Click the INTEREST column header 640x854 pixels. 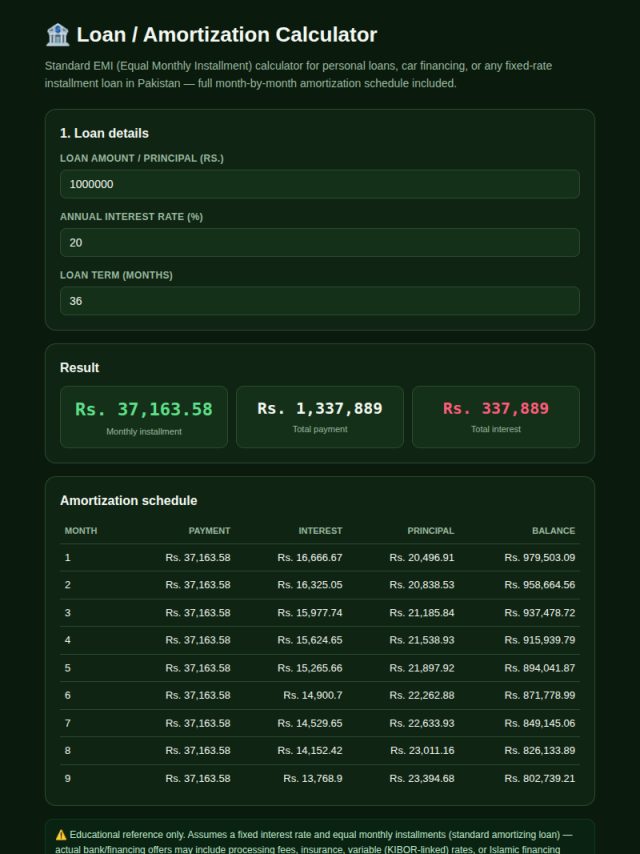point(320,530)
